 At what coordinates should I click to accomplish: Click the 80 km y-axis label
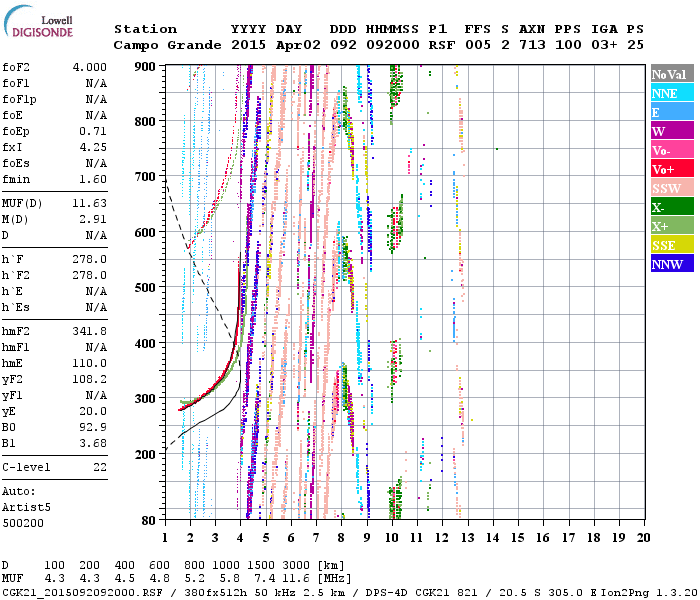149,520
